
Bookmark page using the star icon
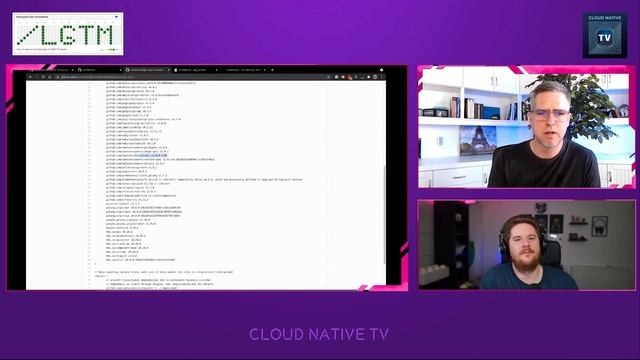point(328,77)
